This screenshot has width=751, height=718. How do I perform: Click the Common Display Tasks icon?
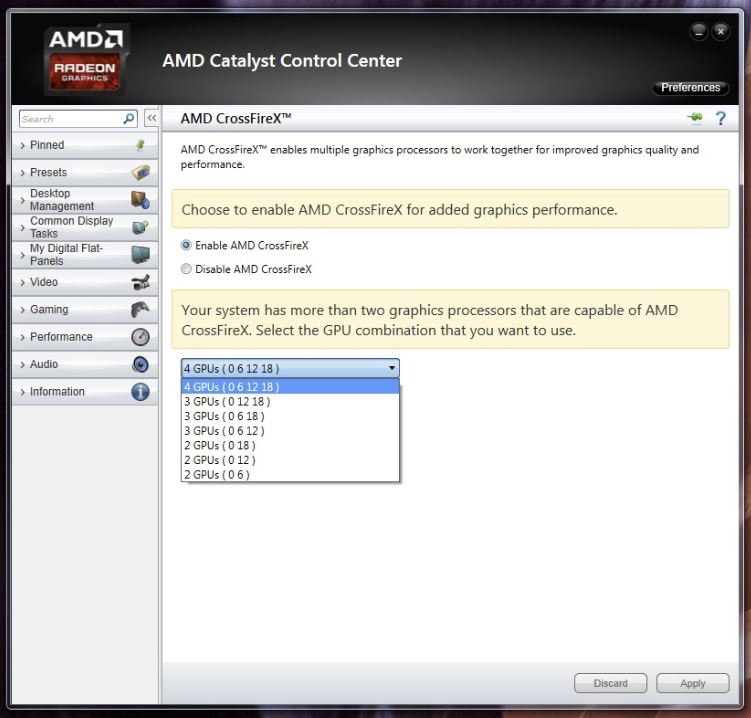[x=140, y=227]
